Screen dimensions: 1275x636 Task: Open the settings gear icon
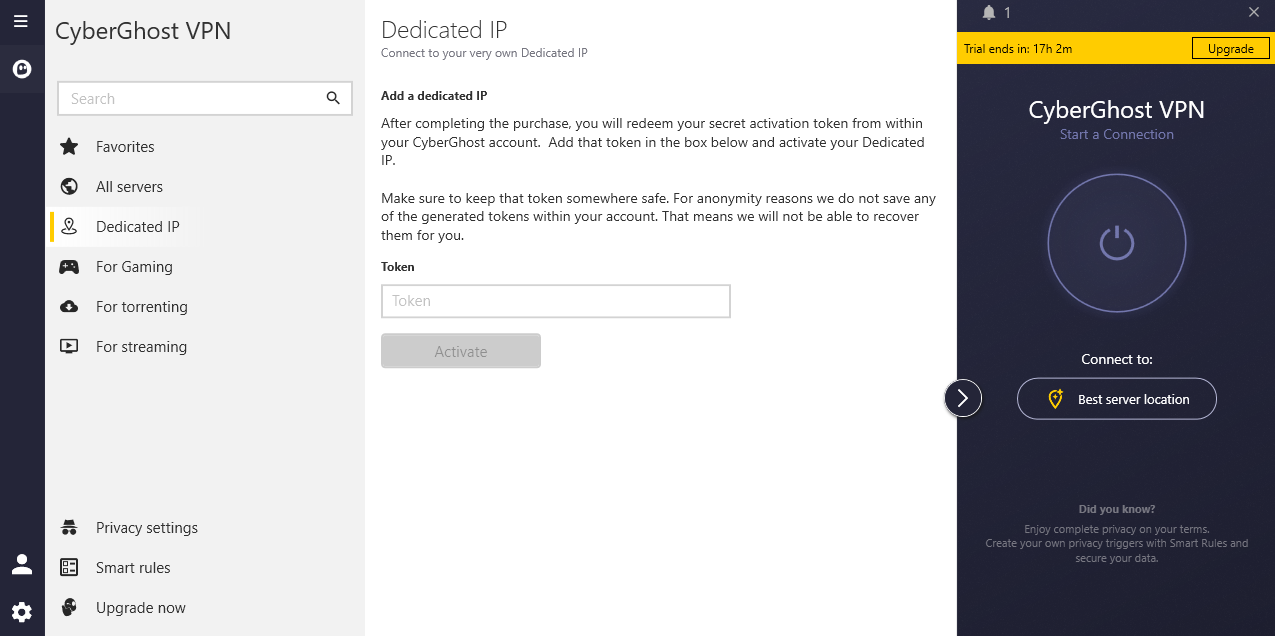coord(21,611)
